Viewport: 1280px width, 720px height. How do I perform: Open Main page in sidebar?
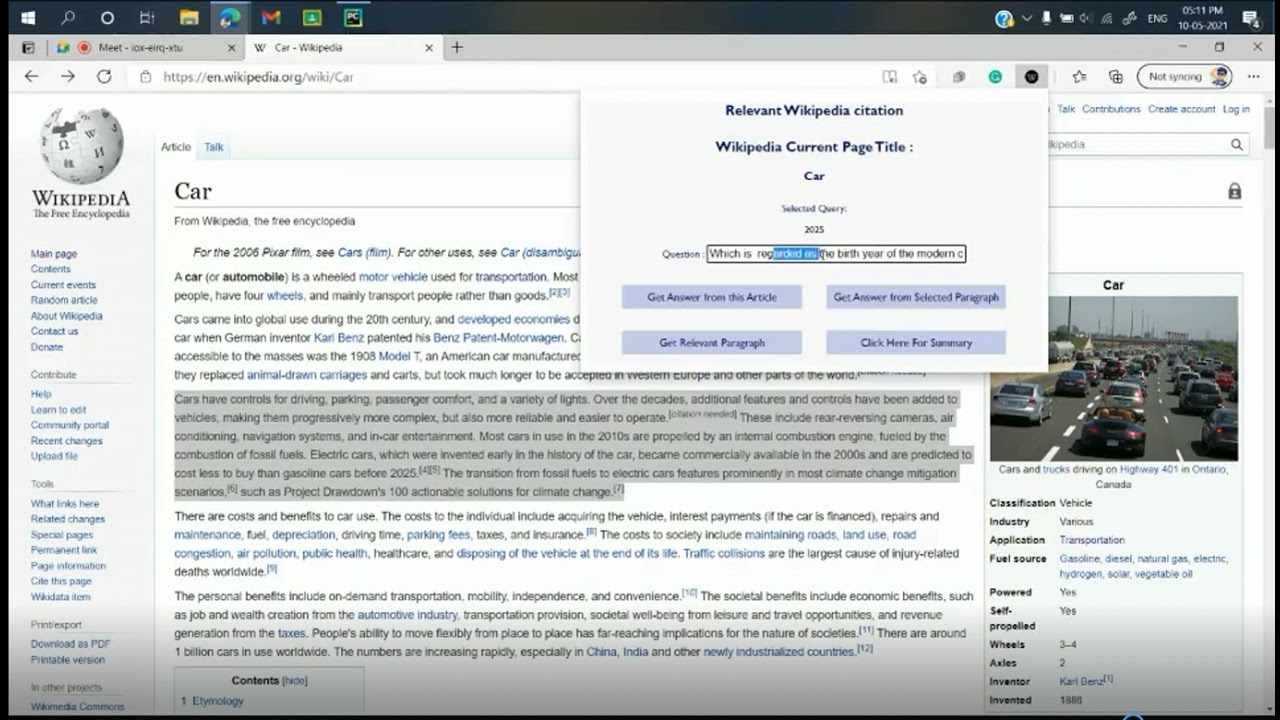point(54,254)
